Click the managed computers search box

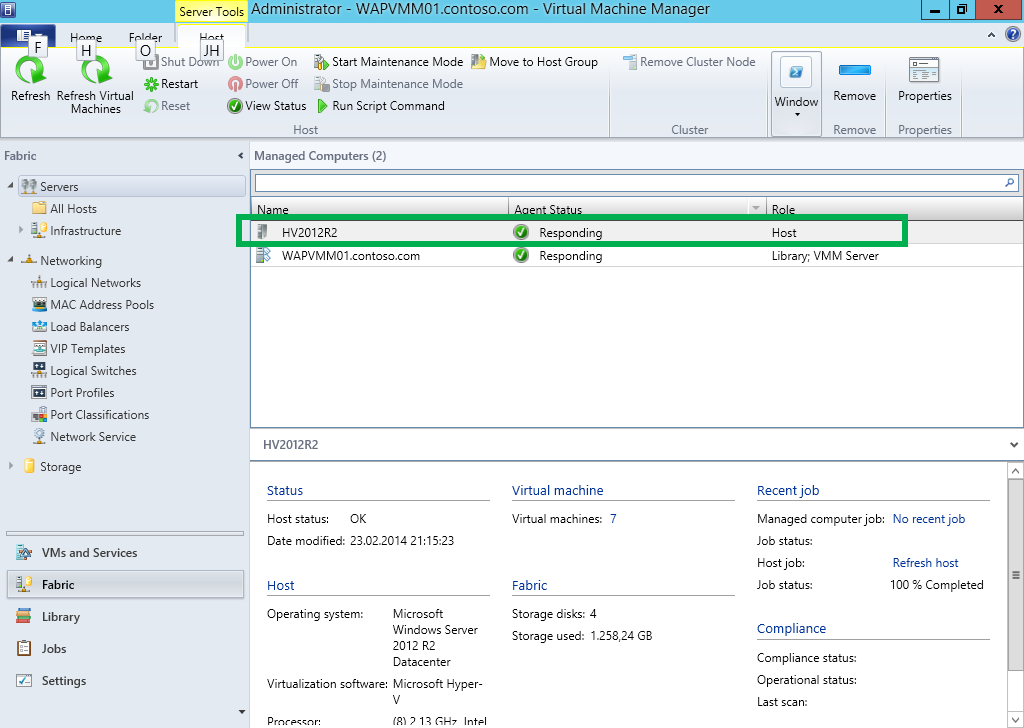pos(630,183)
